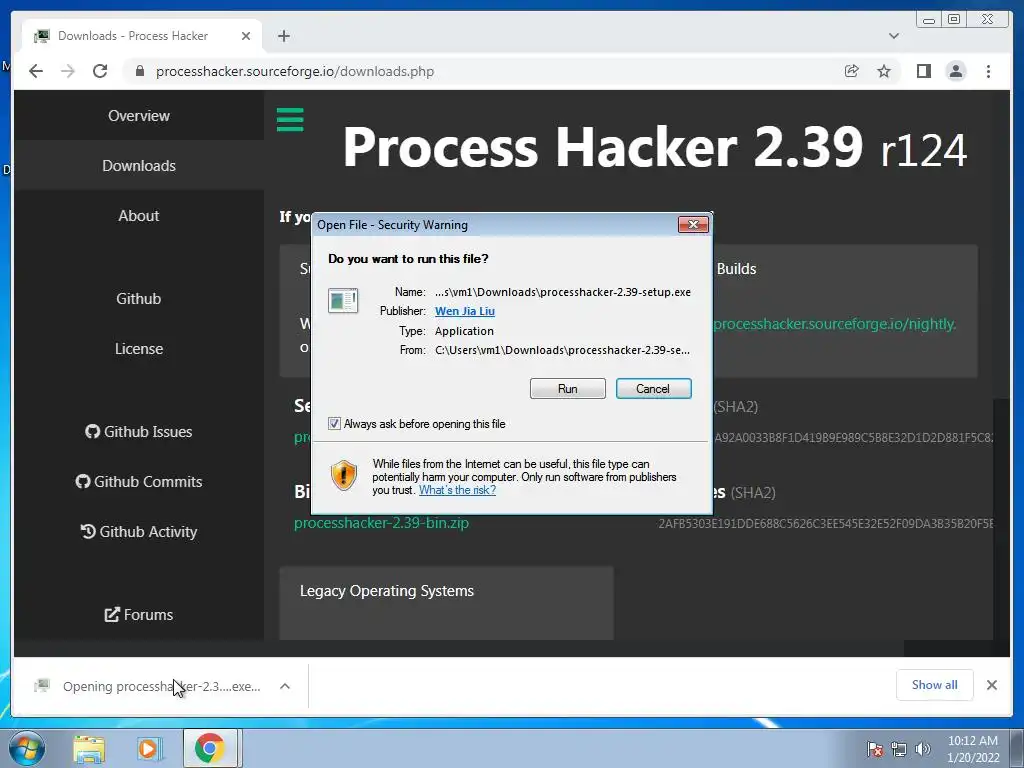Open the Forums sidebar link
1024x768 pixels.
[138, 615]
